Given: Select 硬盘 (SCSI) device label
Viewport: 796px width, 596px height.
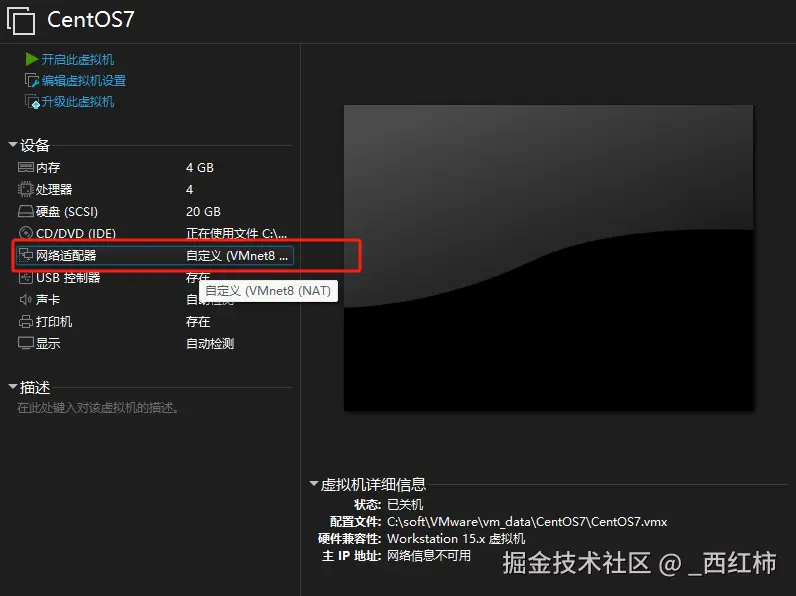Looking at the screenshot, I should coord(67,212).
